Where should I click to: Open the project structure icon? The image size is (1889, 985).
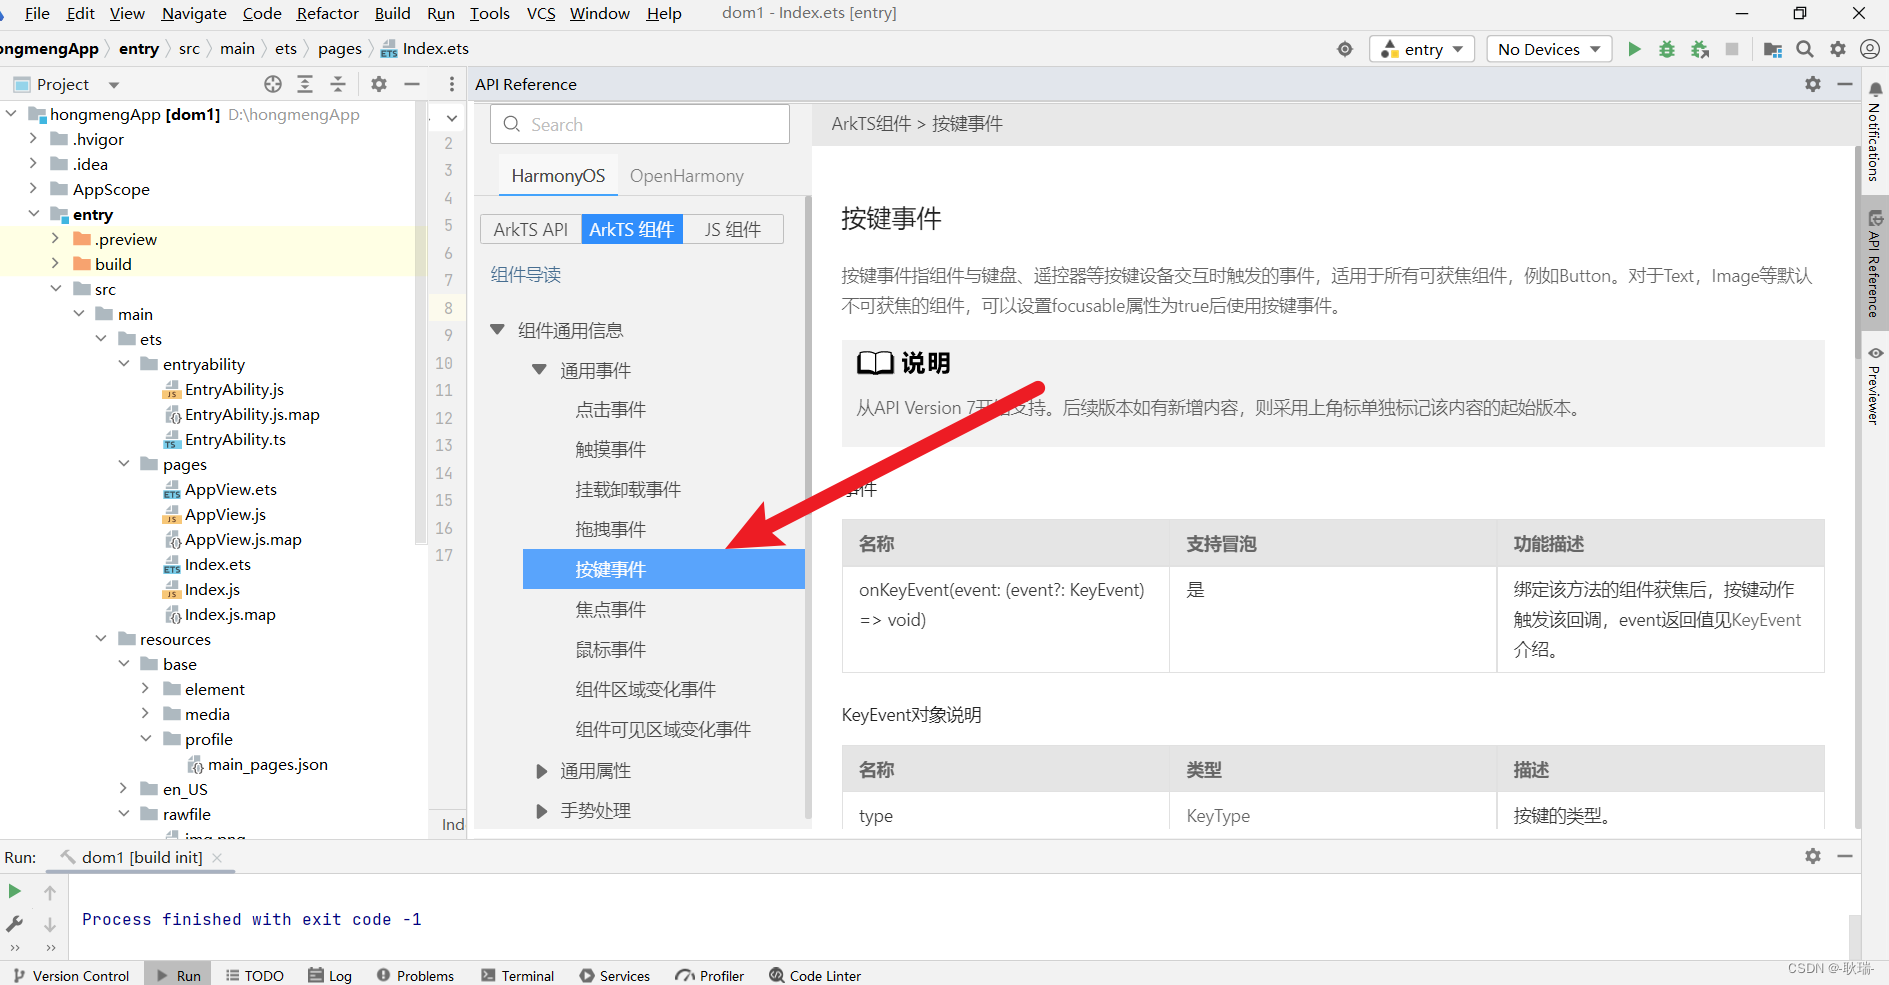coord(1773,49)
